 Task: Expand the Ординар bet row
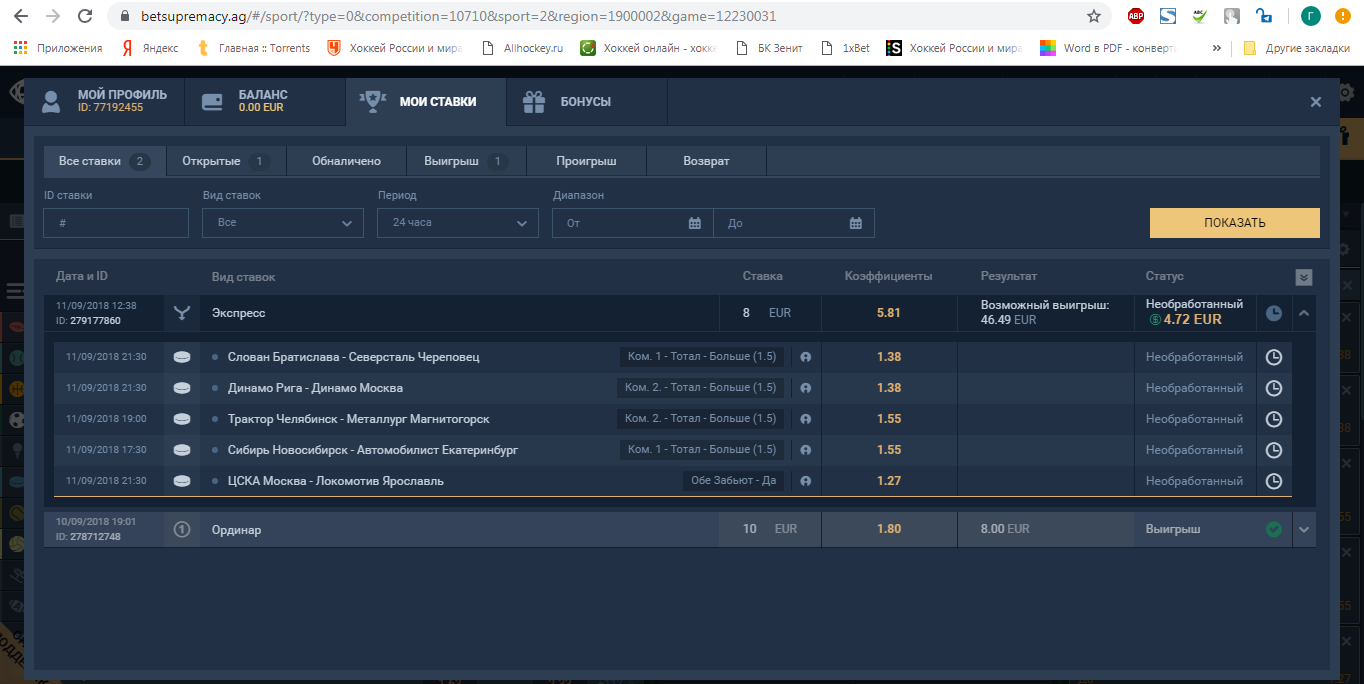coord(1303,529)
